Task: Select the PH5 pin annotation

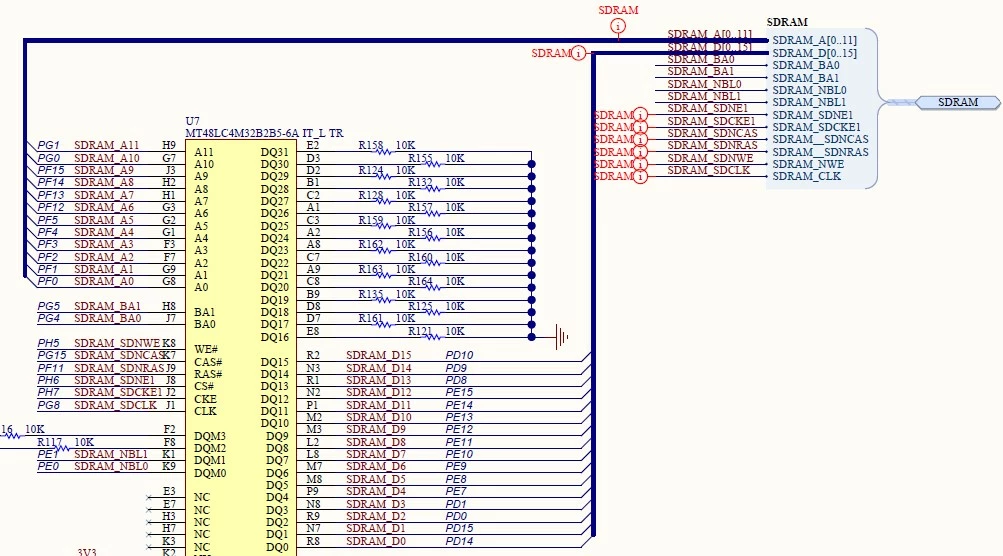Action: tap(49, 344)
